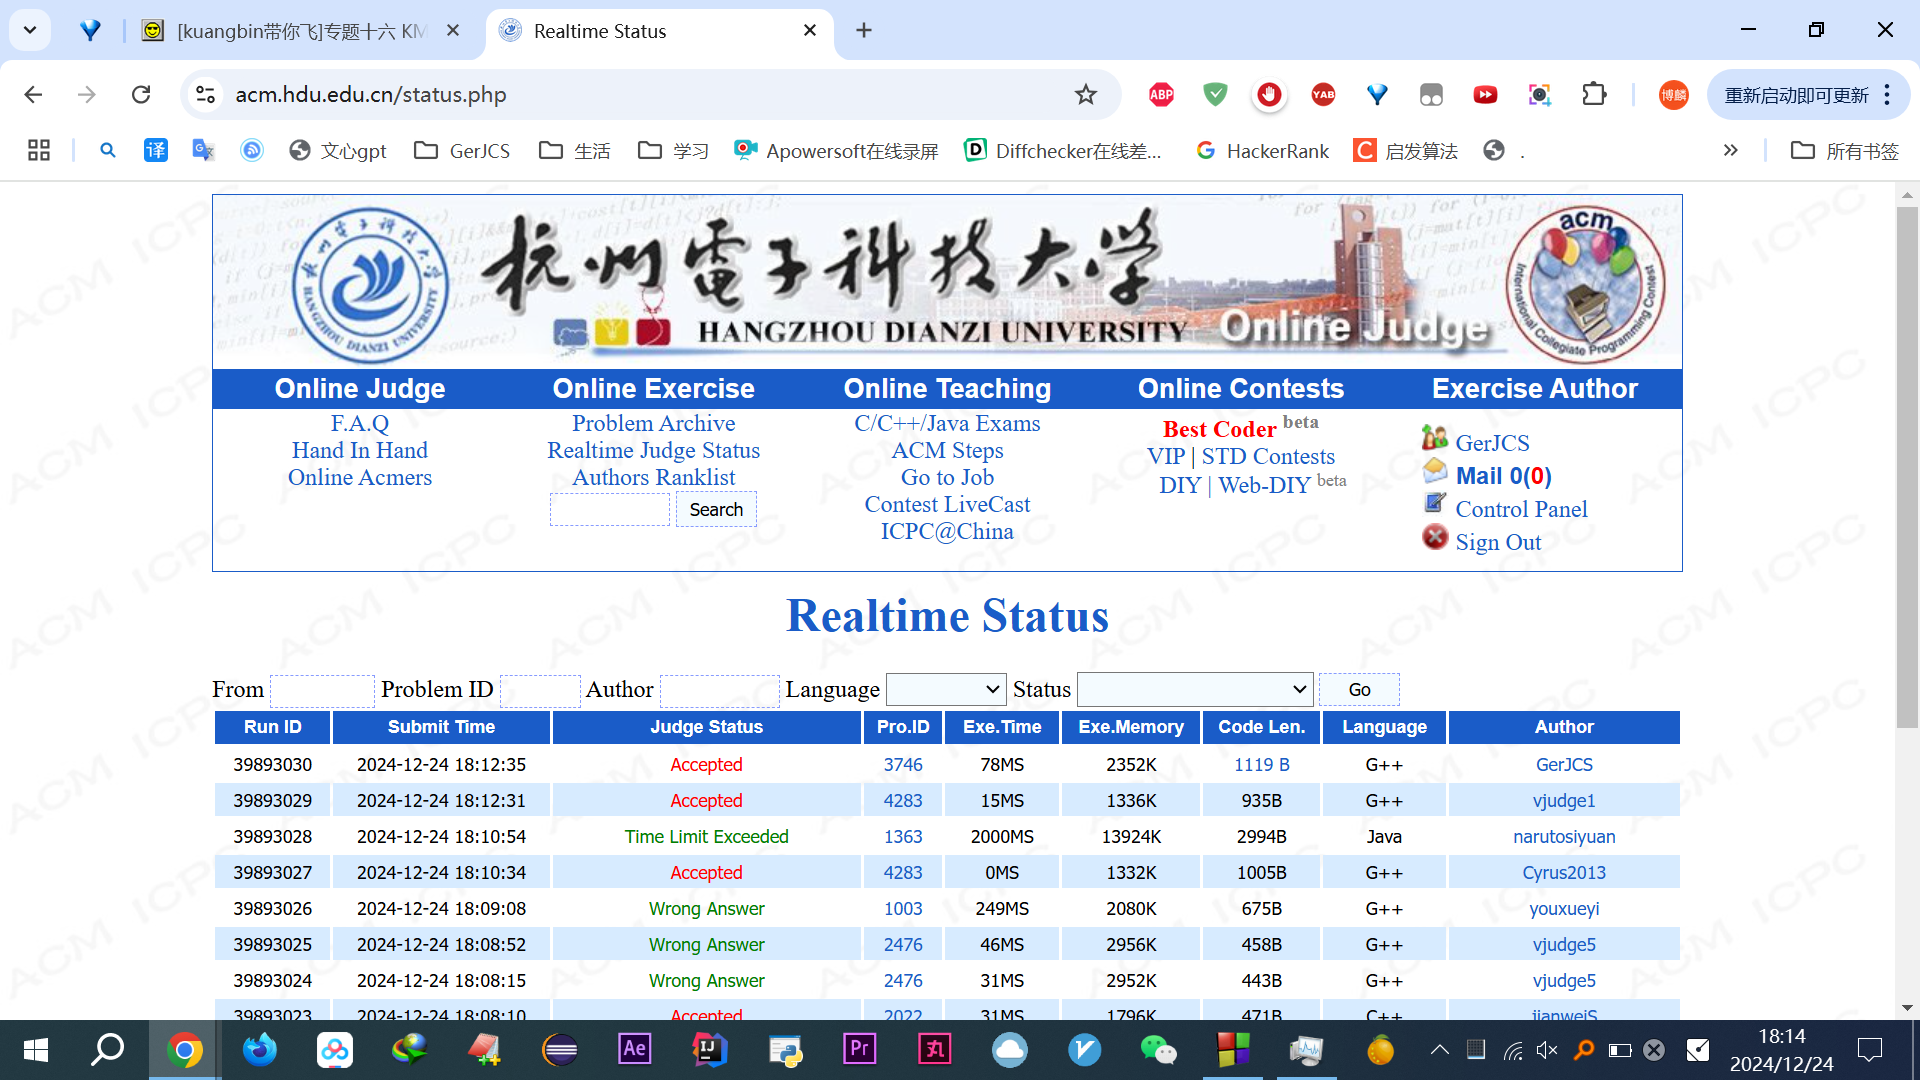
Task: Expand the Status dropdown filter
Action: tap(1195, 689)
